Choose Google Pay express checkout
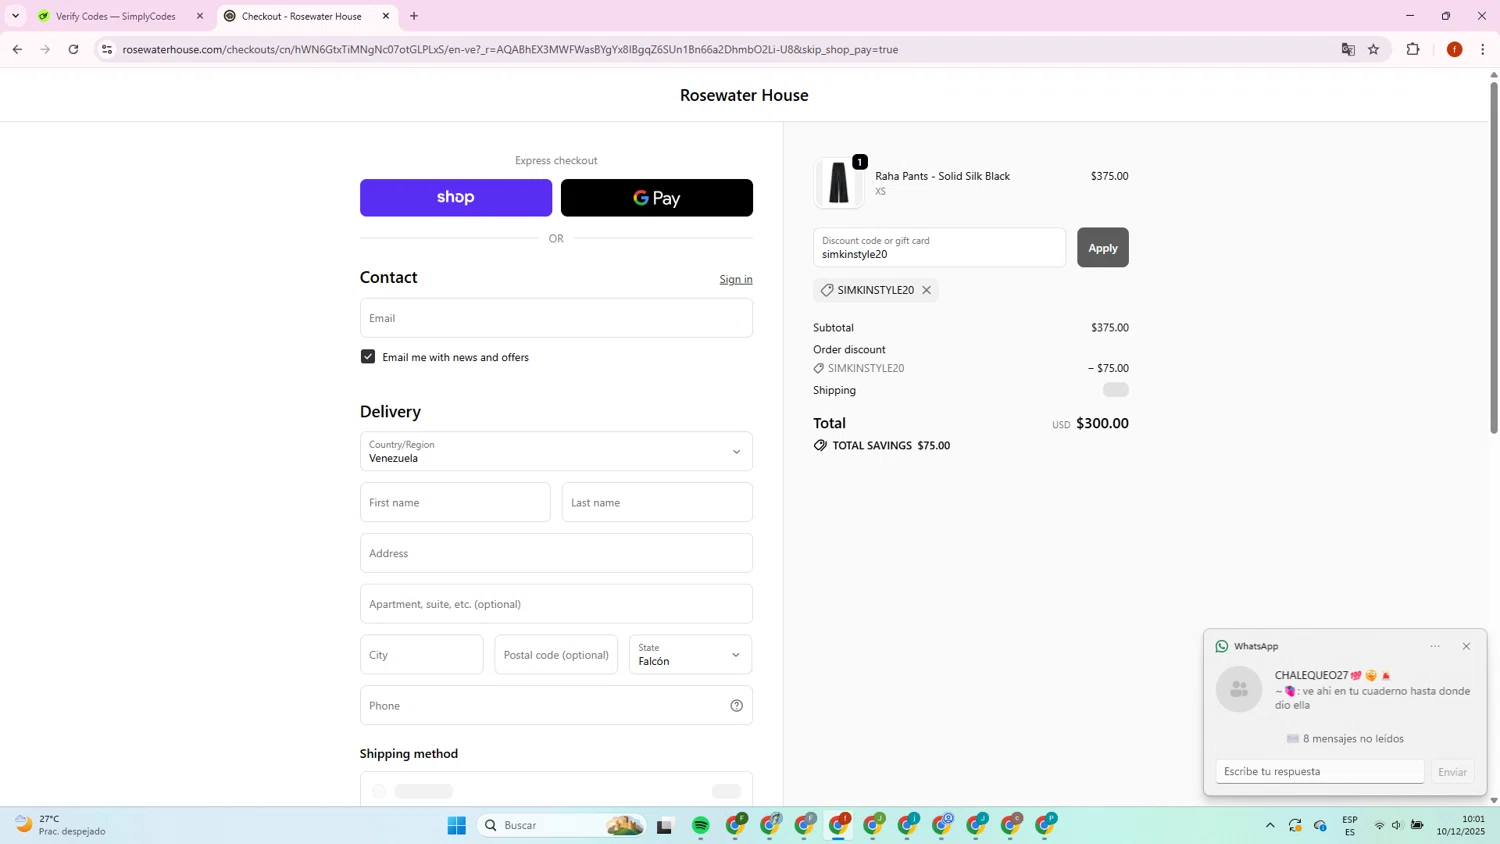 click(x=657, y=198)
